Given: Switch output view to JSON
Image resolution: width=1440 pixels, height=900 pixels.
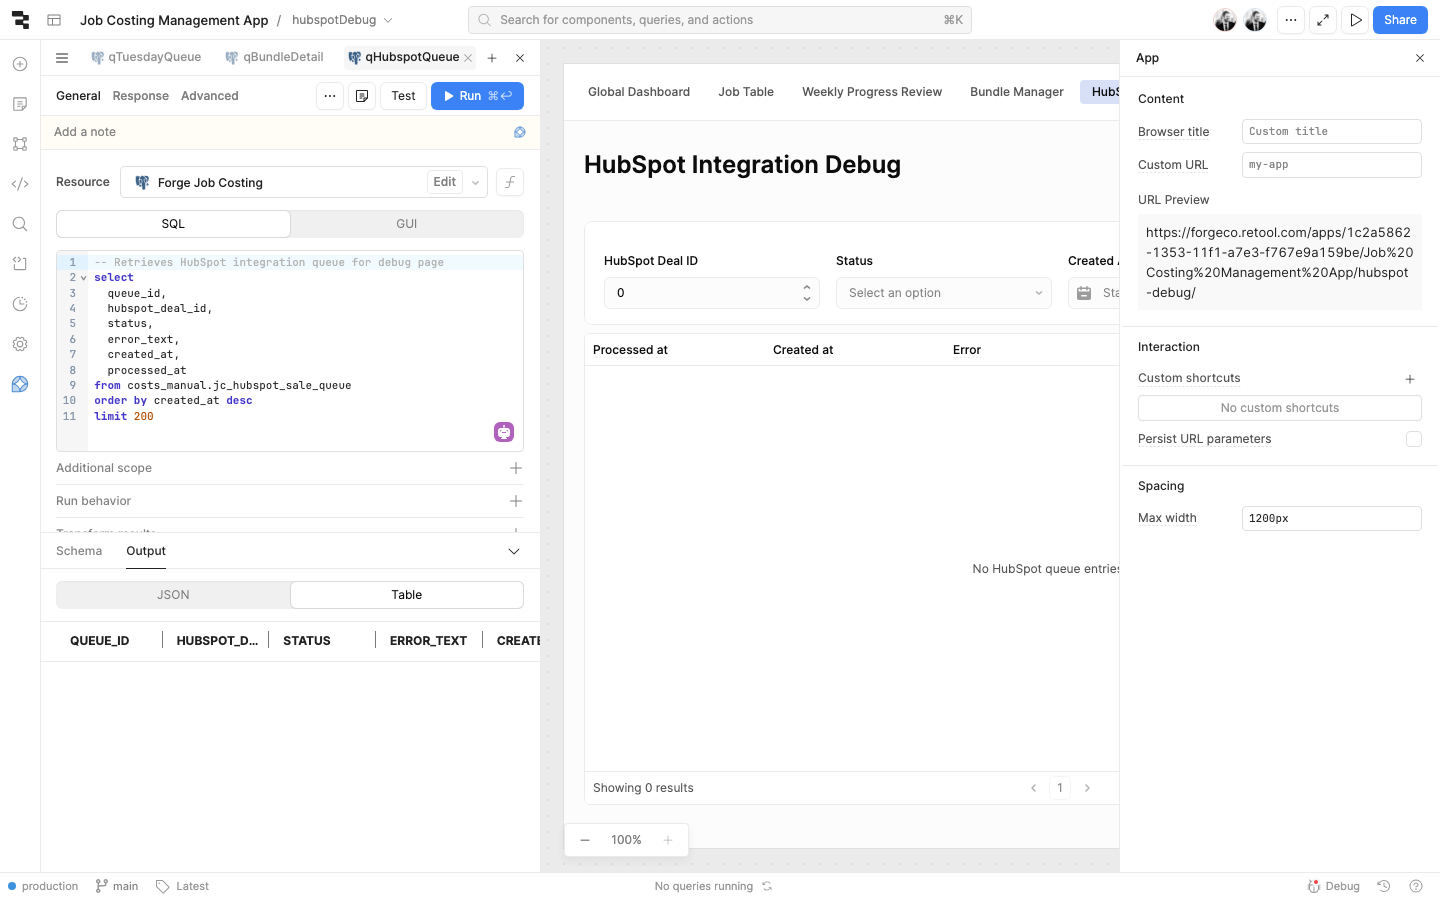Looking at the screenshot, I should pos(173,595).
